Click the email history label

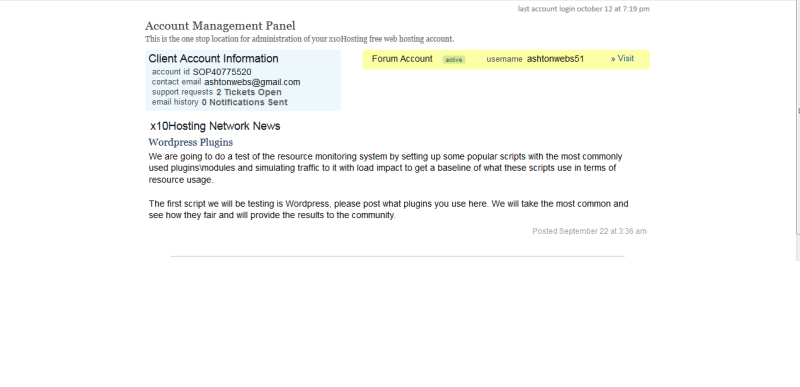point(175,102)
